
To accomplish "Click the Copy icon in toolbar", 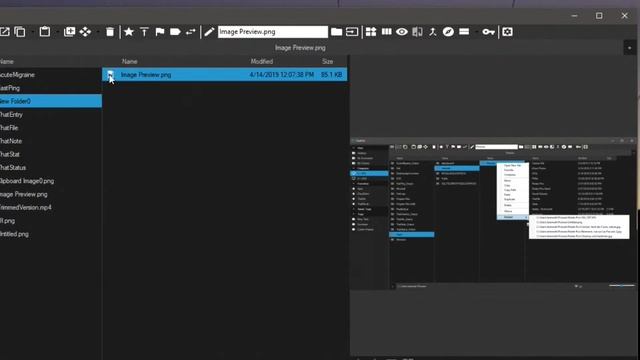I will (20, 32).
